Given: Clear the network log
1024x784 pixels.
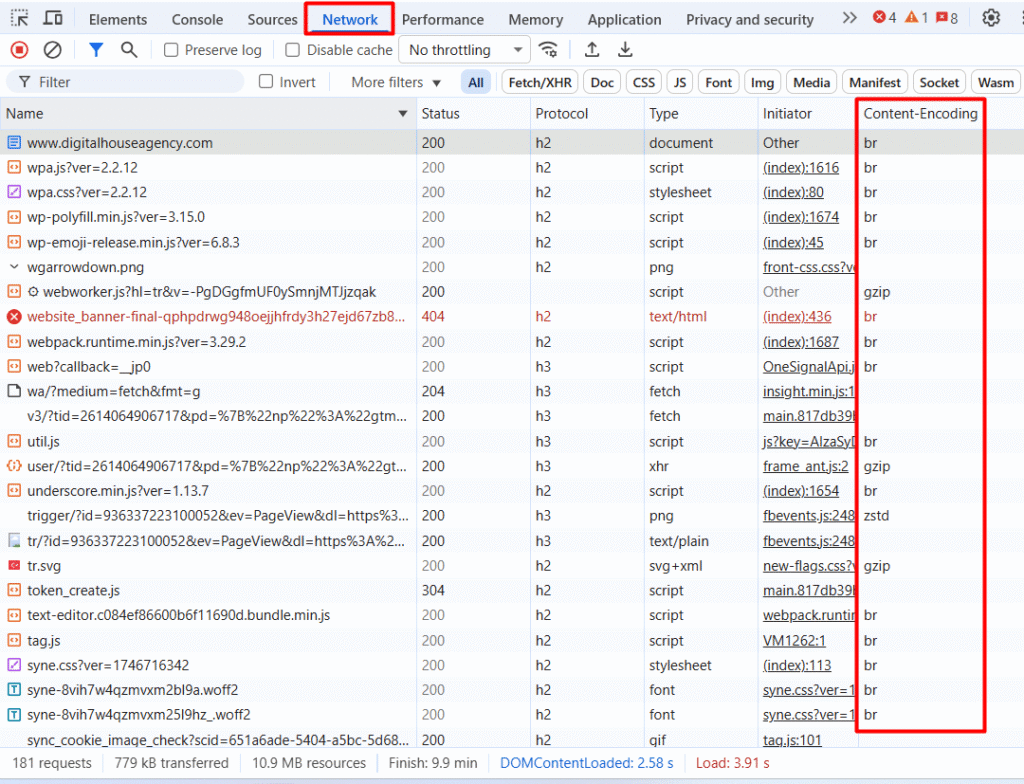Looking at the screenshot, I should point(53,50).
